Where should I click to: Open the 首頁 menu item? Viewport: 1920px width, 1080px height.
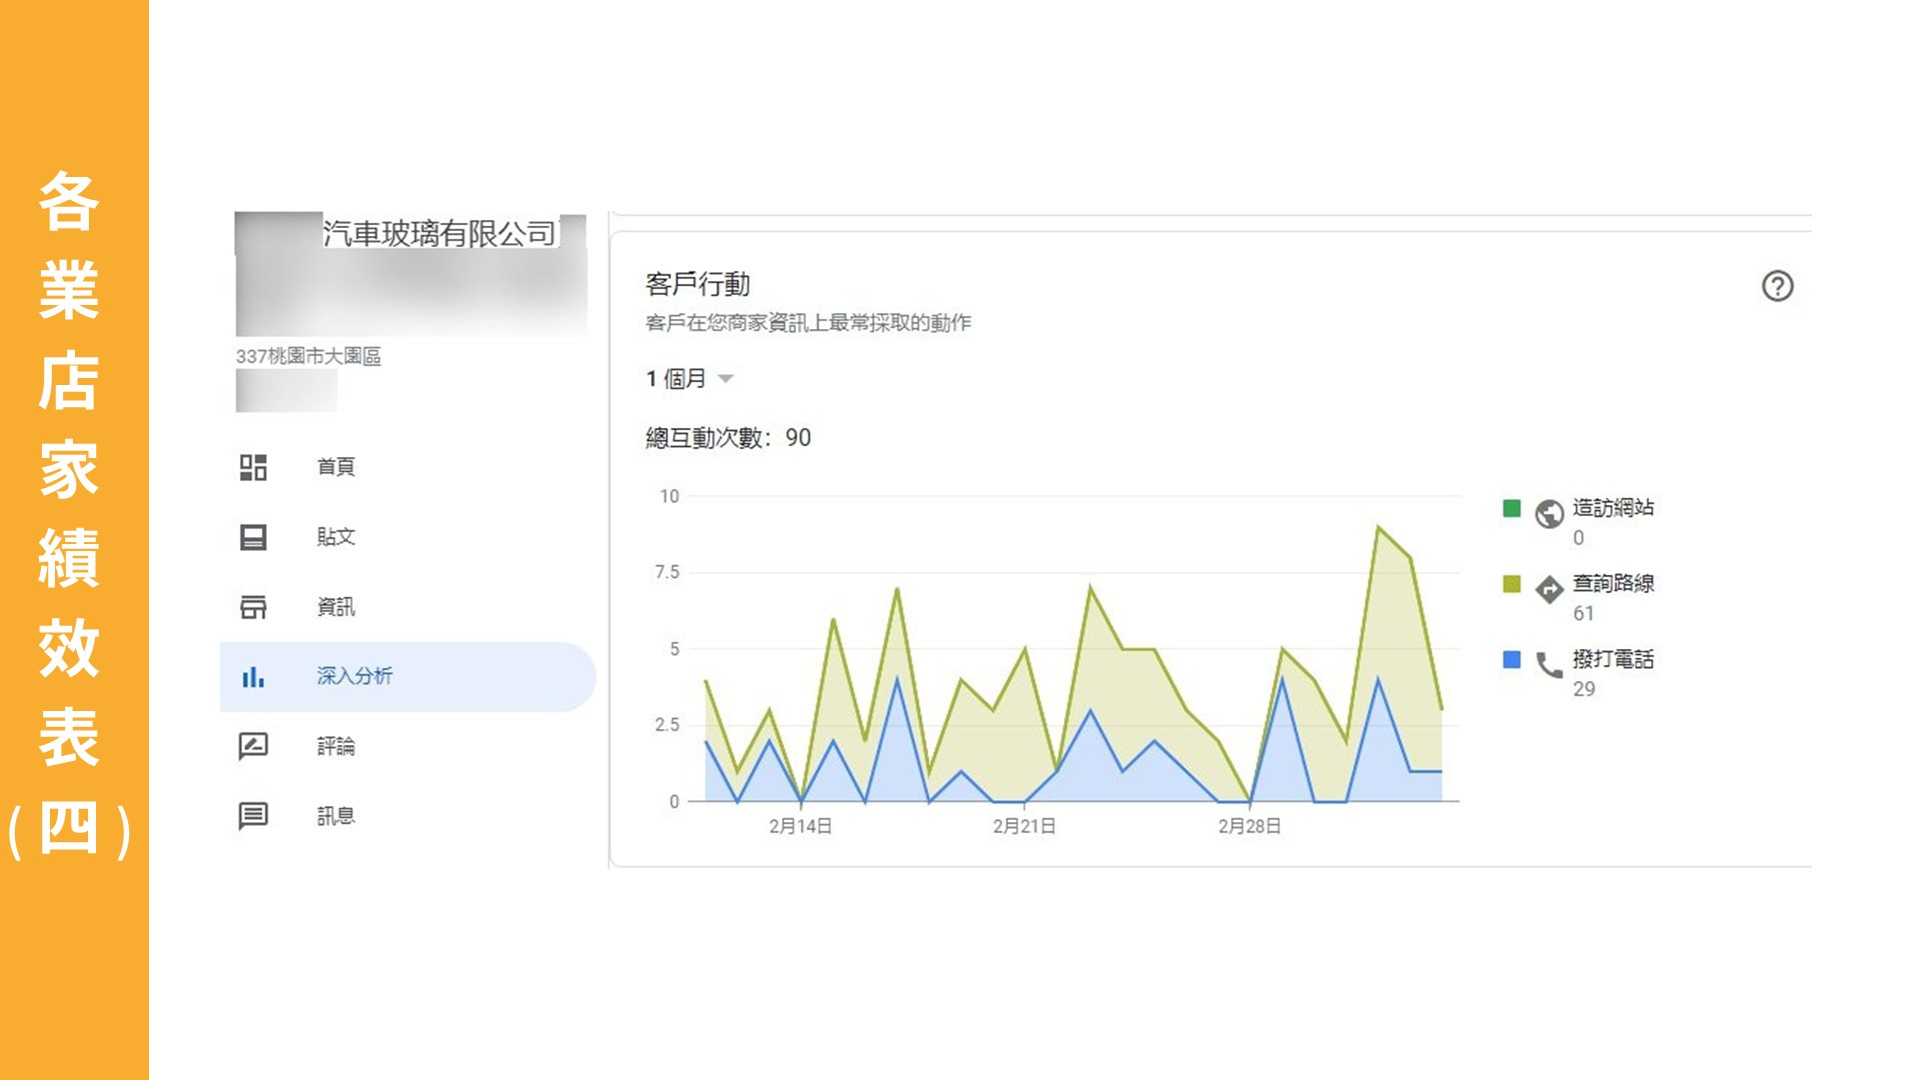[336, 467]
